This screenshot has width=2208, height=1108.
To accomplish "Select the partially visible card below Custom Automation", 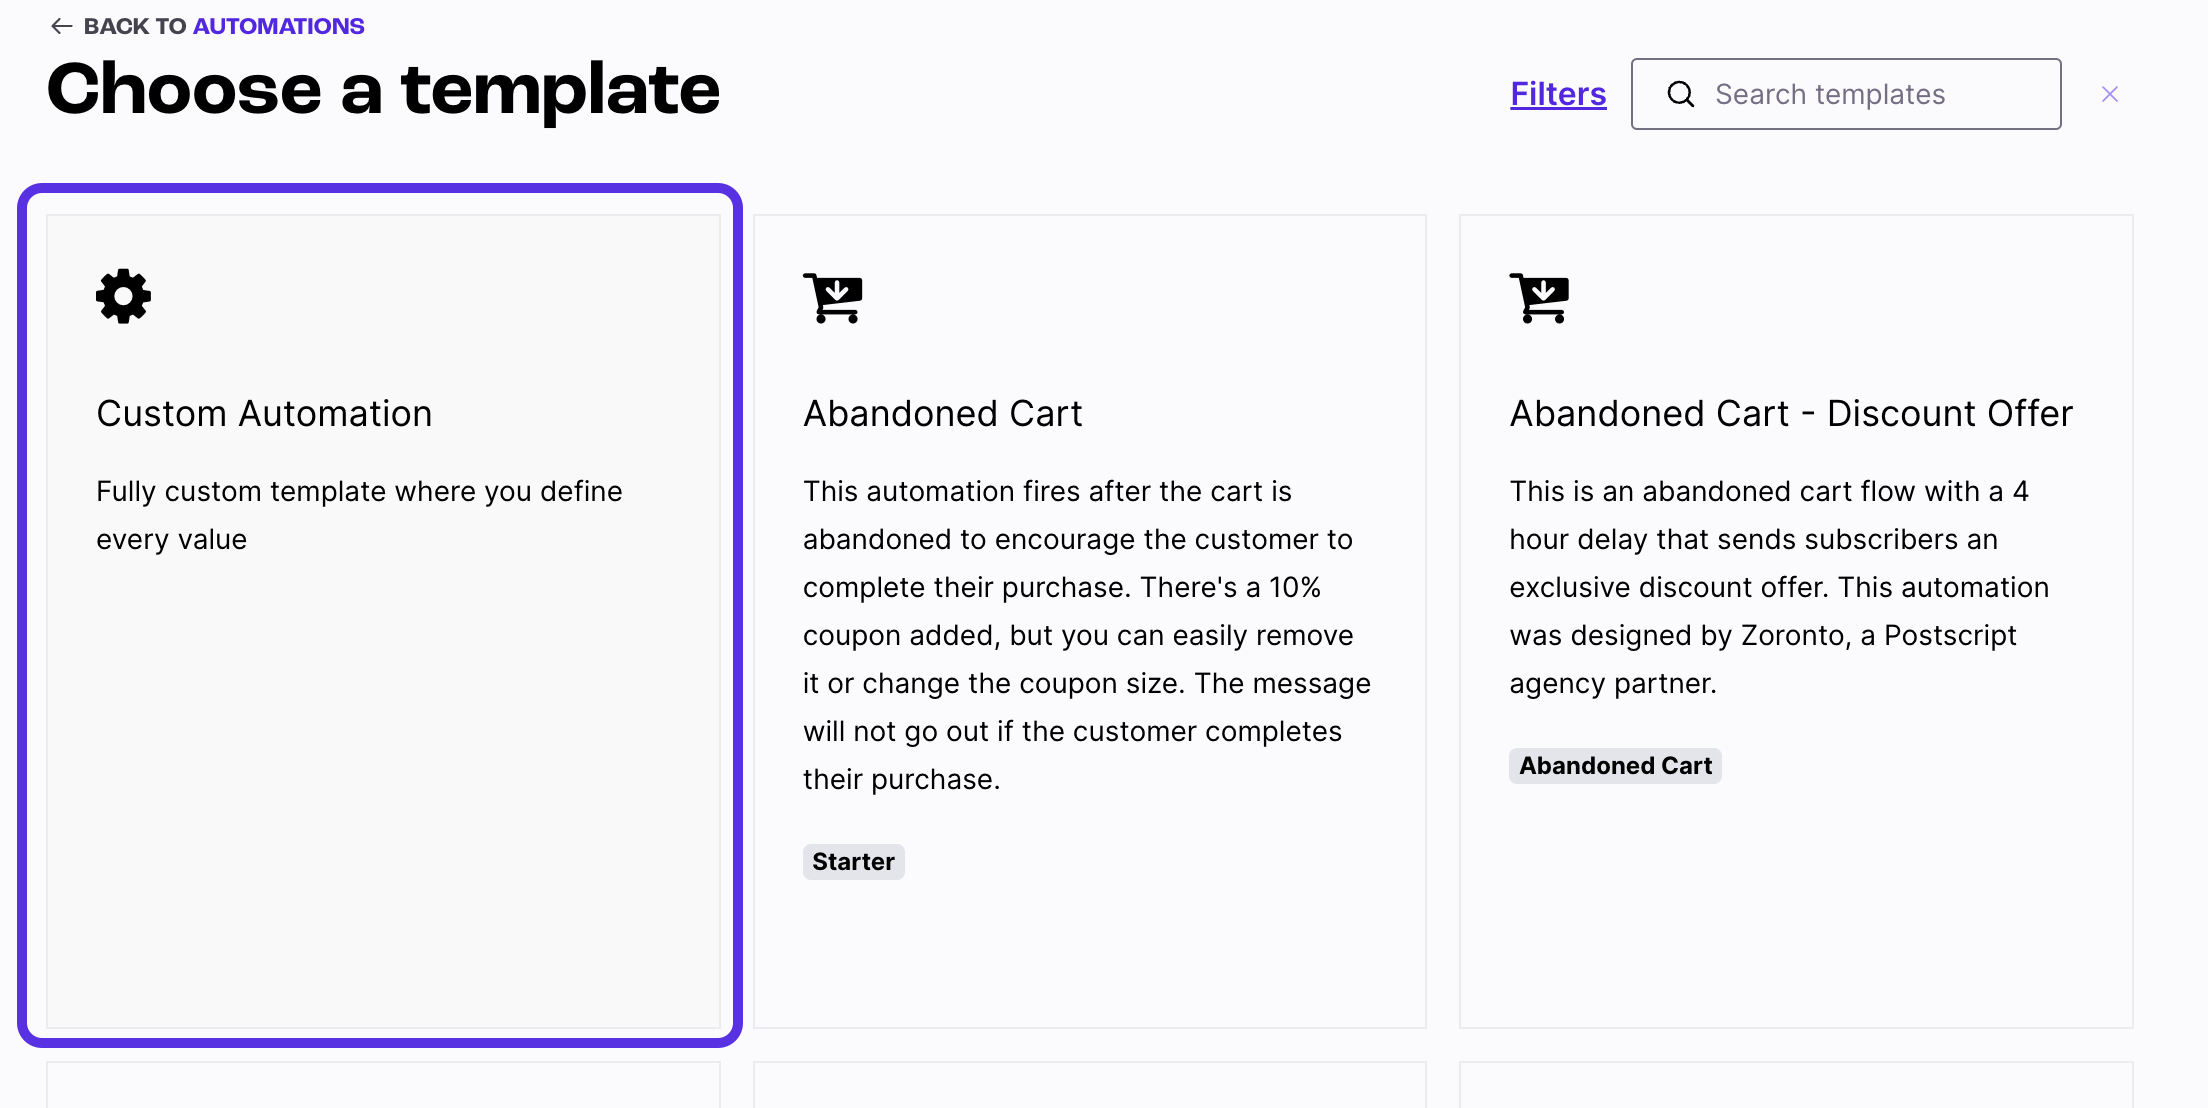I will pyautogui.click(x=383, y=1084).
